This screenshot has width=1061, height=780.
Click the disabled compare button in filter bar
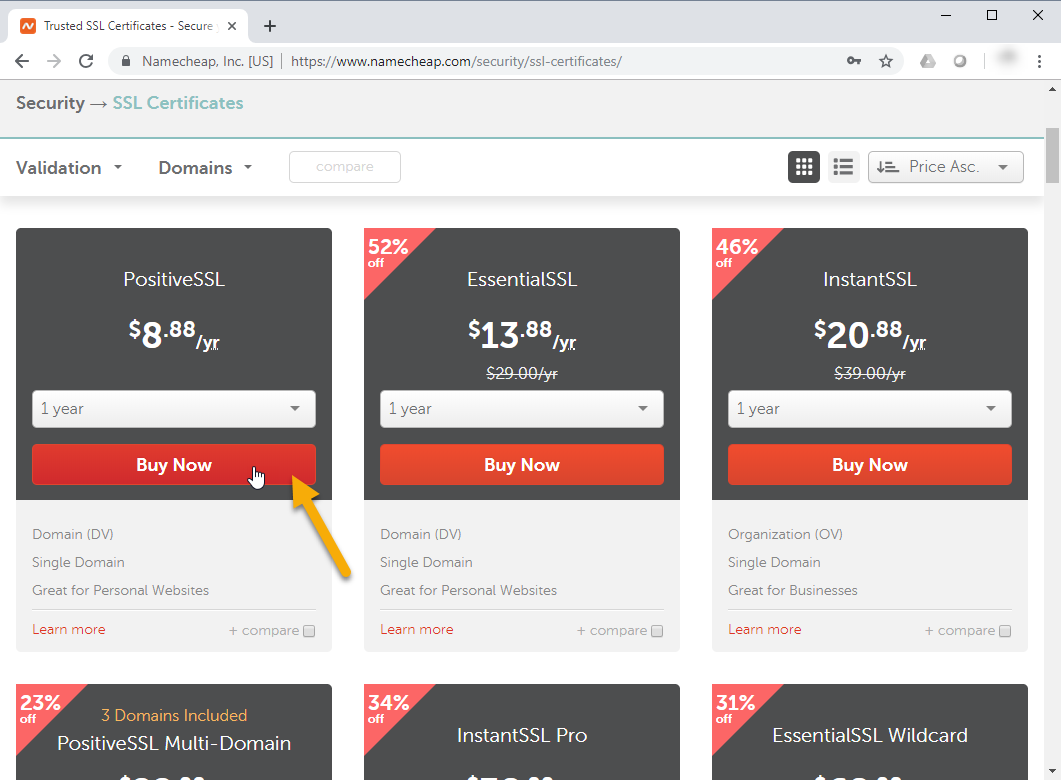(344, 167)
